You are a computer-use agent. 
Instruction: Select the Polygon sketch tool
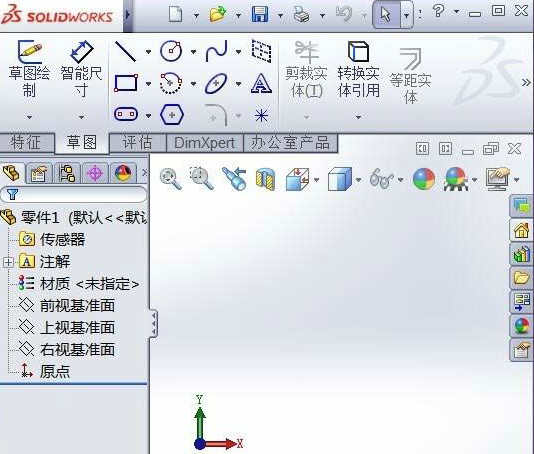172,115
